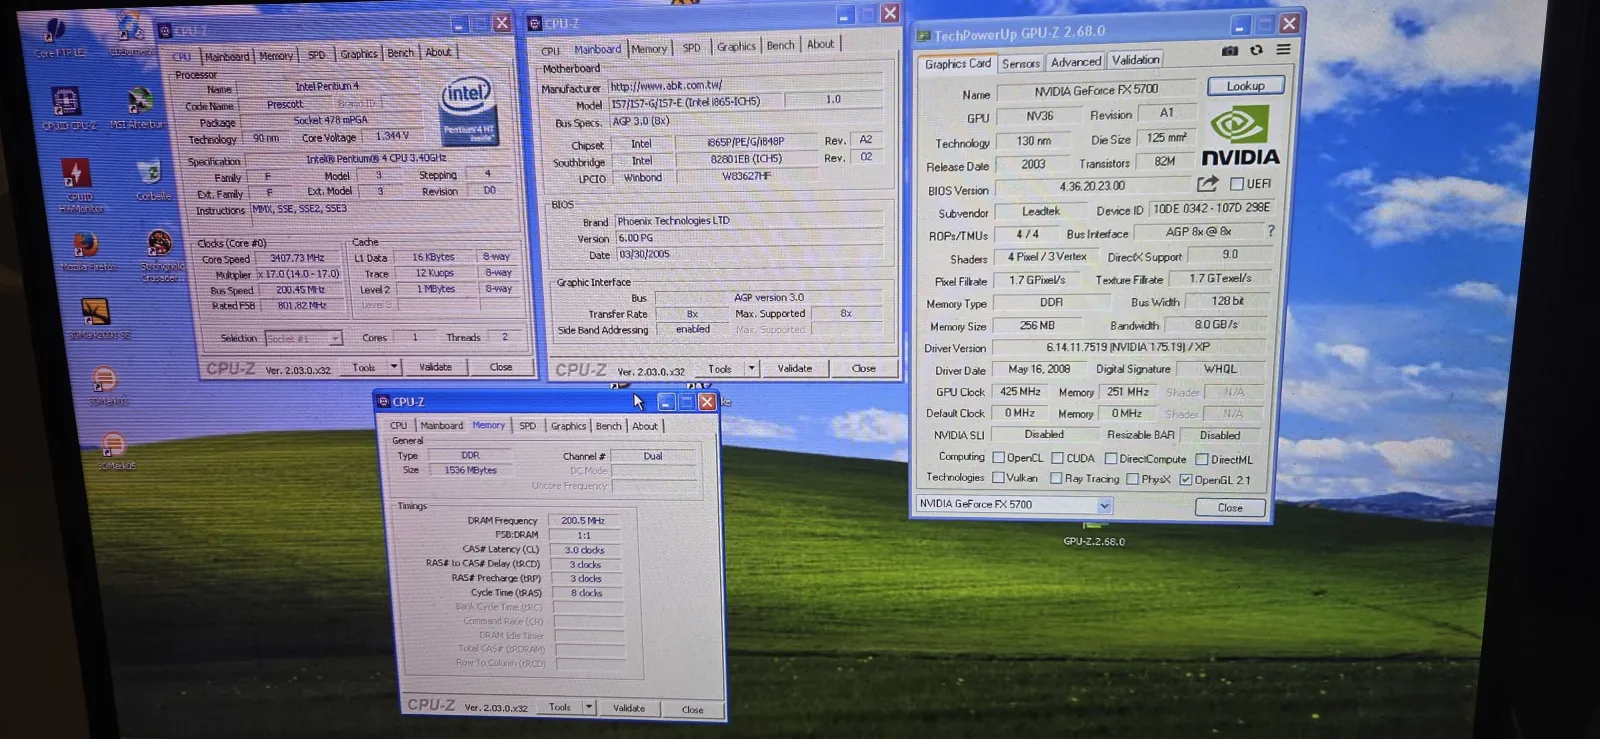Open the MSI Afterburner desktop icon
This screenshot has height=739, width=1600.
click(139, 108)
